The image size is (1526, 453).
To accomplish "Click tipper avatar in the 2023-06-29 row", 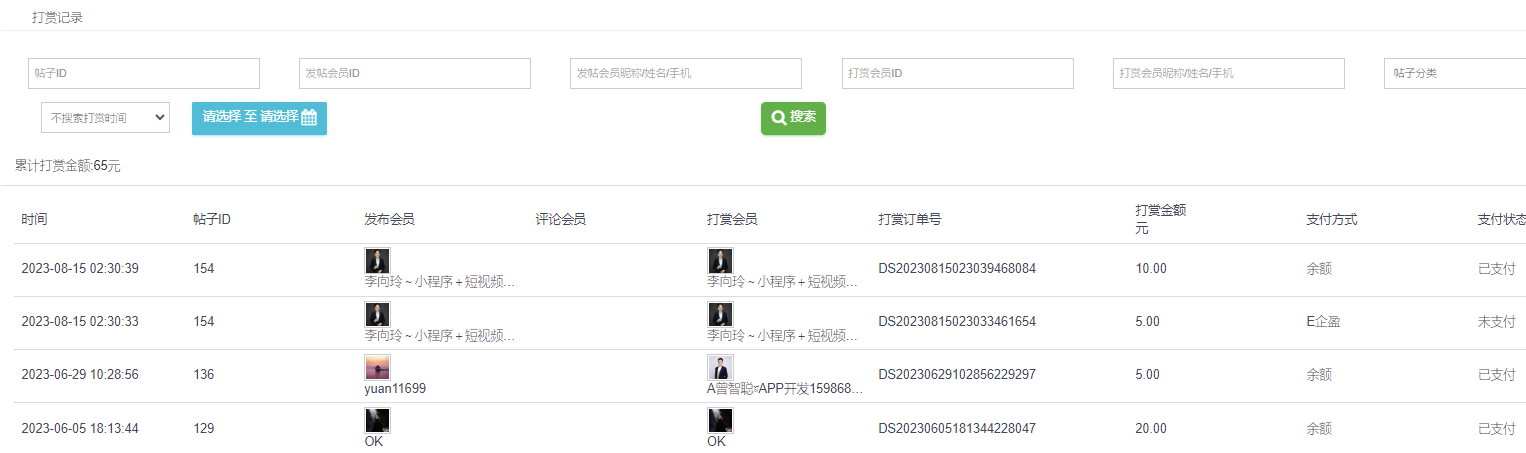I will pos(720,367).
